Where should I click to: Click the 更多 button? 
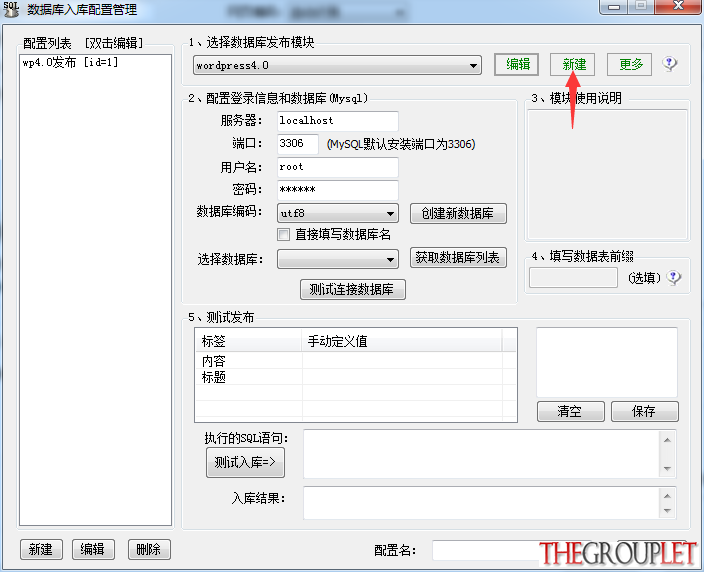click(x=629, y=65)
